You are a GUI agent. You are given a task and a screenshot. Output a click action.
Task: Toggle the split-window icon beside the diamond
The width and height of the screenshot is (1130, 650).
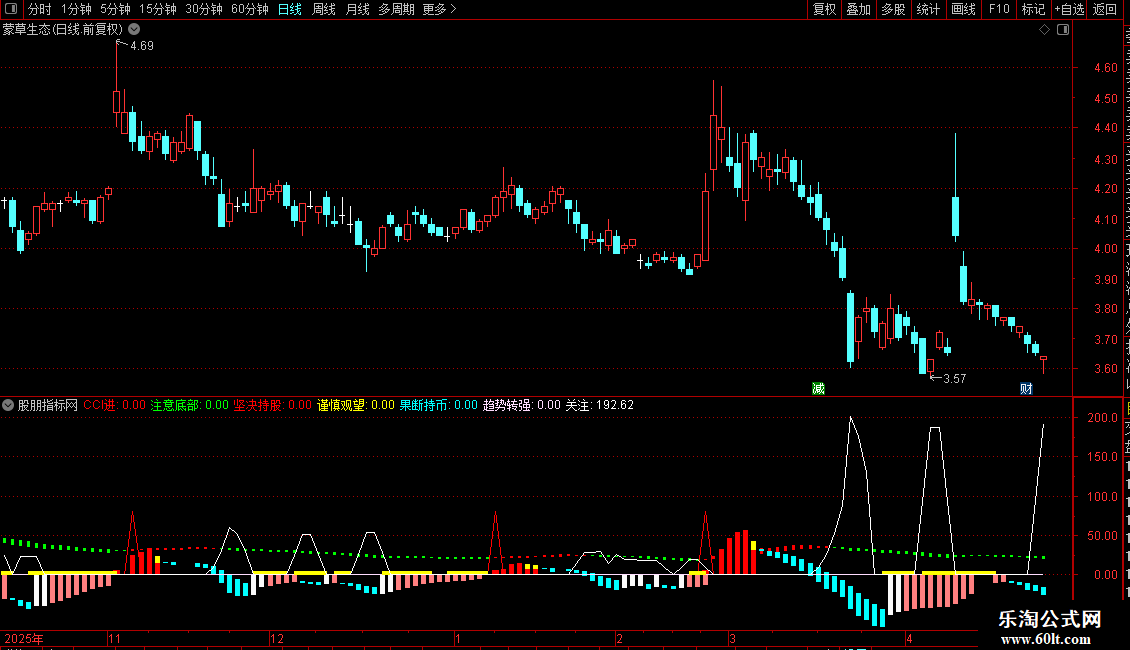pyautogui.click(x=1063, y=30)
